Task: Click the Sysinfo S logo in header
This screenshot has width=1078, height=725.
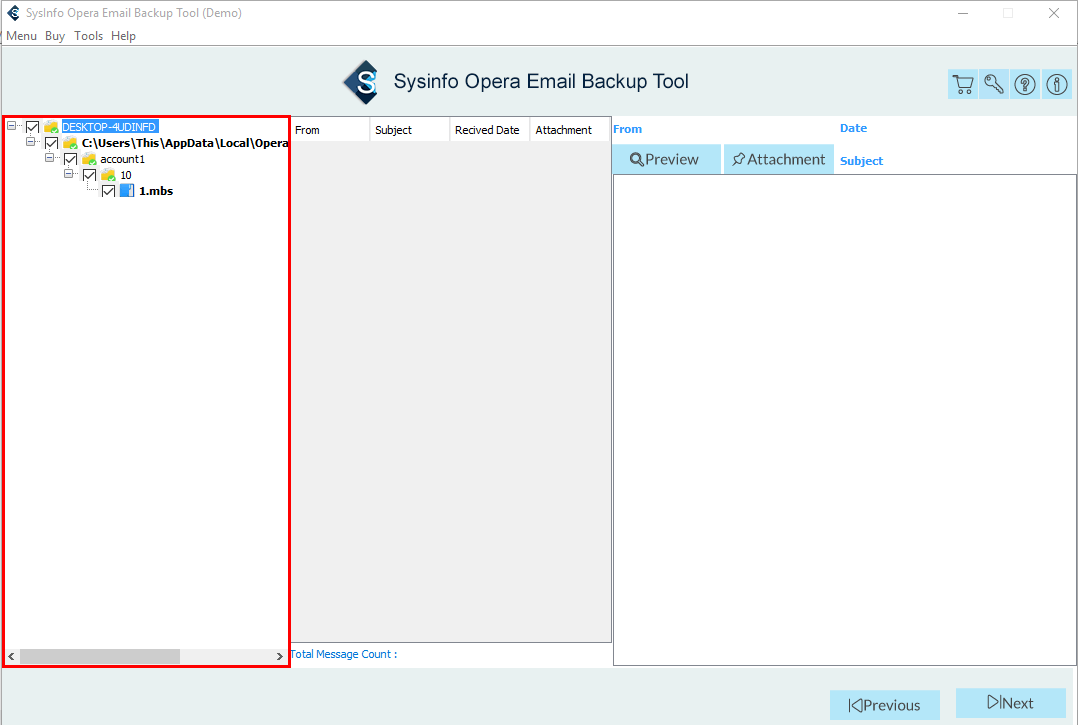Action: [362, 82]
